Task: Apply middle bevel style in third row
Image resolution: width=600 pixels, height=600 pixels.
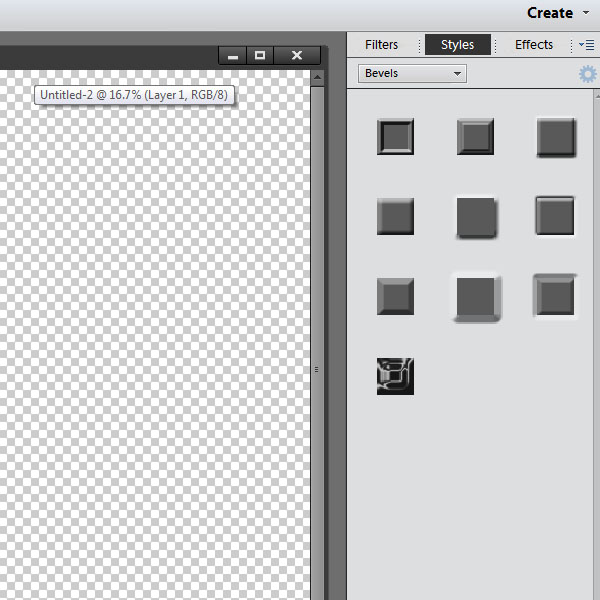Action: [477, 299]
